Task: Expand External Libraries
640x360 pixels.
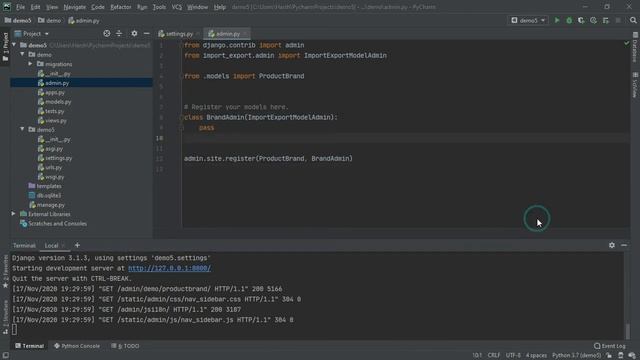Action: pos(13,214)
